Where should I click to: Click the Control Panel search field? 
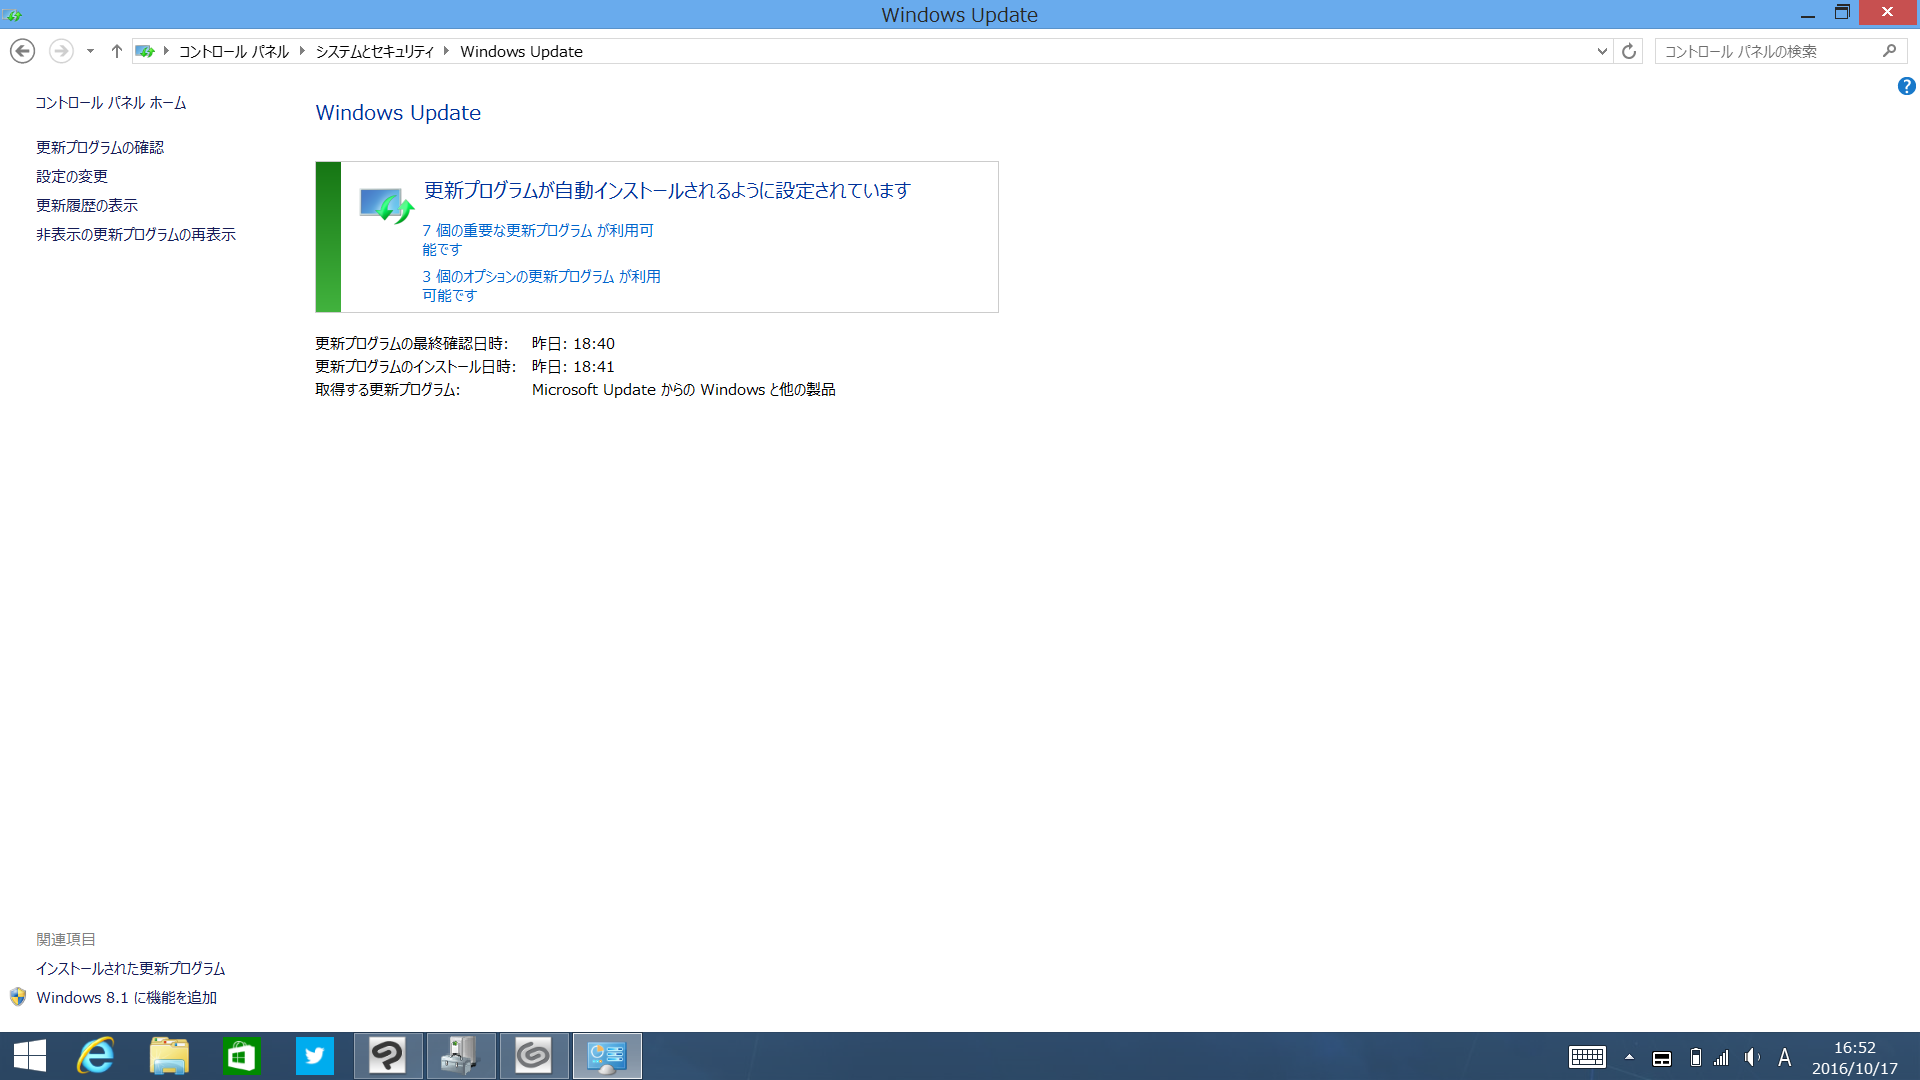(x=1765, y=51)
